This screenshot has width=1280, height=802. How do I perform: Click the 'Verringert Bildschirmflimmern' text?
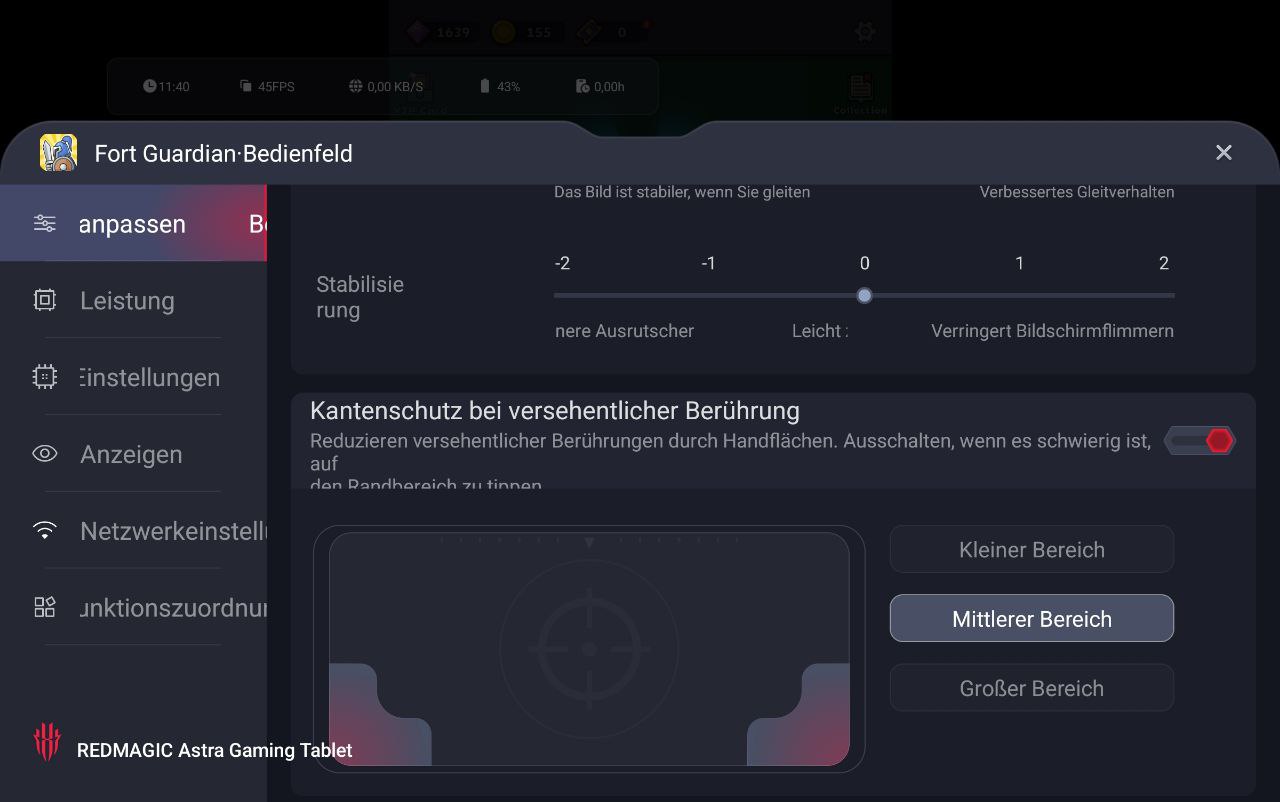pos(1053,331)
